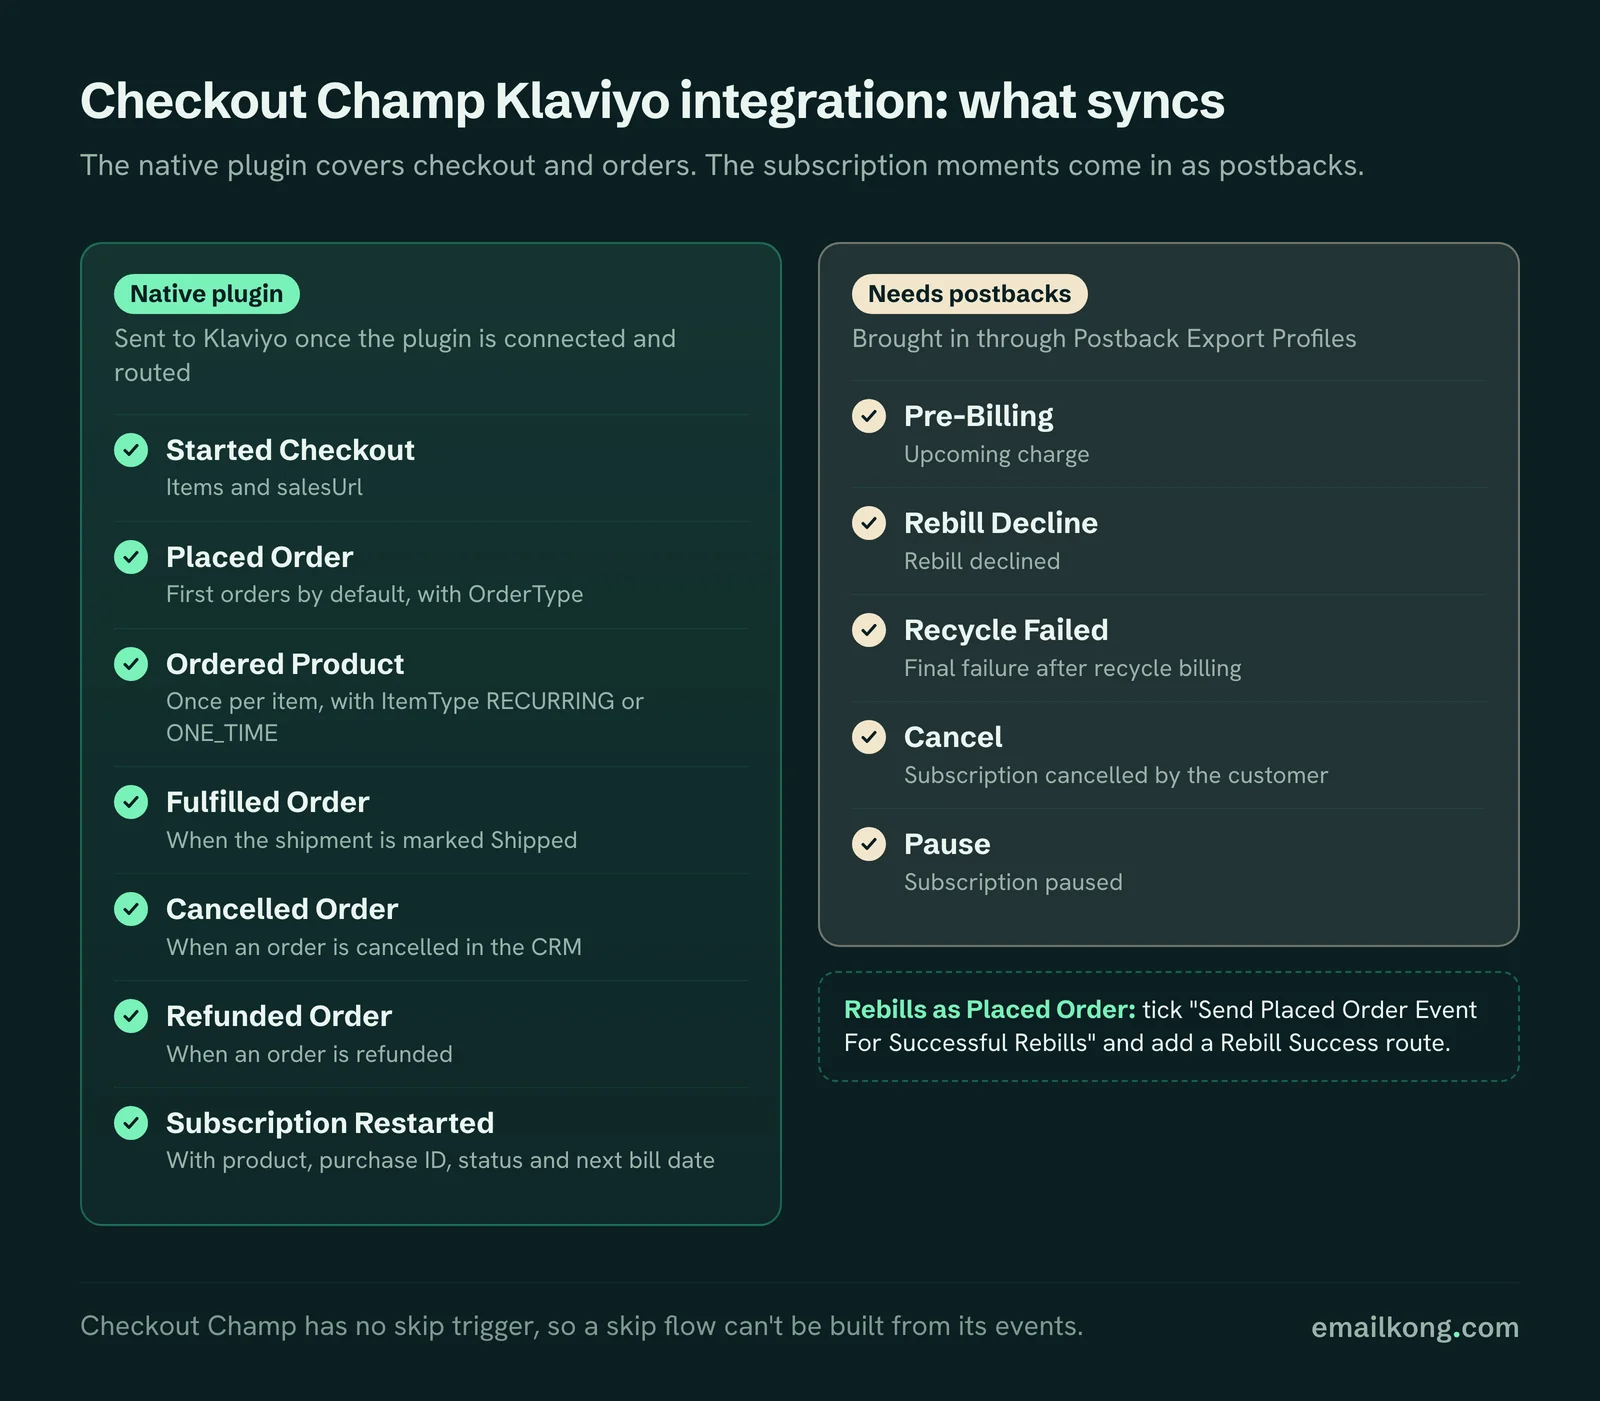Image resolution: width=1600 pixels, height=1401 pixels.
Task: Click the Pre-Billing heading
Action: click(x=978, y=416)
